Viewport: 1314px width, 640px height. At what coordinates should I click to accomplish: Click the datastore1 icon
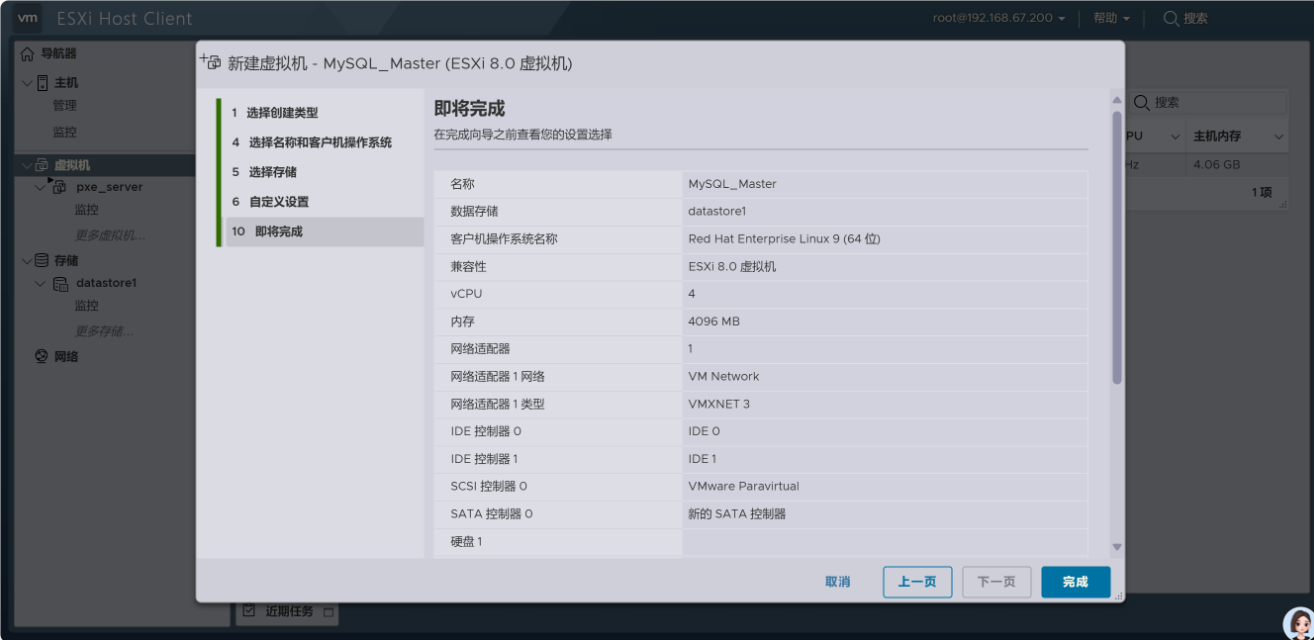tap(60, 284)
